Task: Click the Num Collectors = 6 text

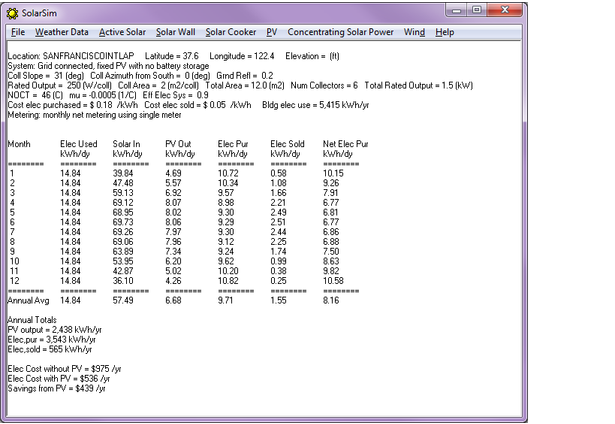Action: click(x=324, y=86)
